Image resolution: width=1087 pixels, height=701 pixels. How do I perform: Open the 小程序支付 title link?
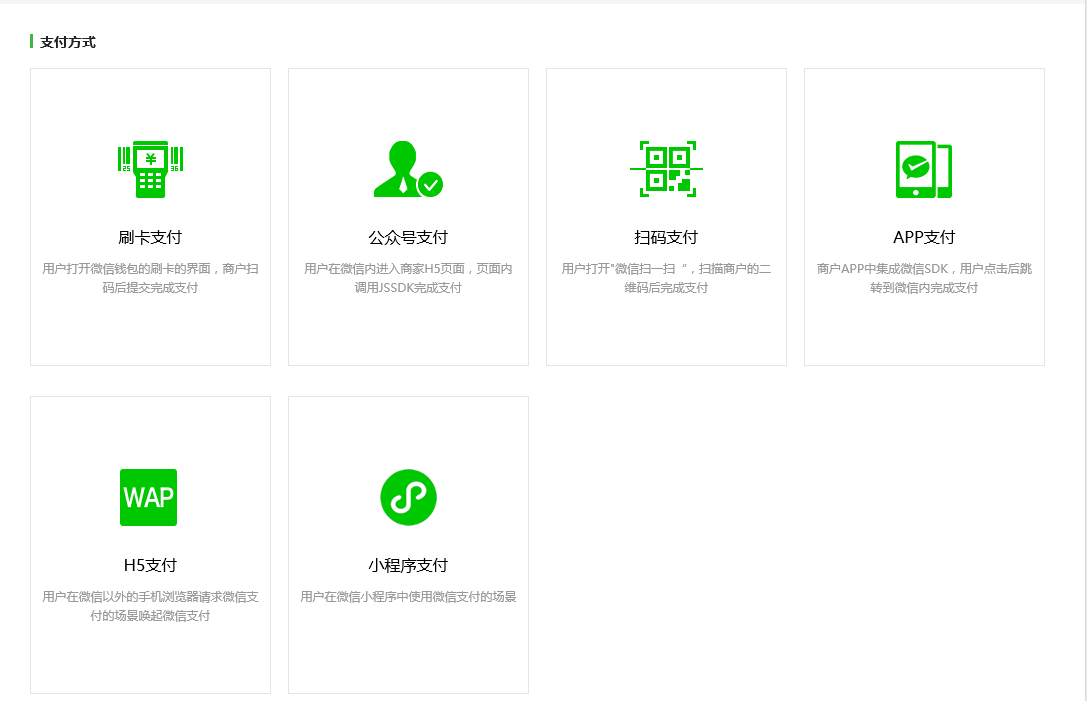pyautogui.click(x=408, y=565)
